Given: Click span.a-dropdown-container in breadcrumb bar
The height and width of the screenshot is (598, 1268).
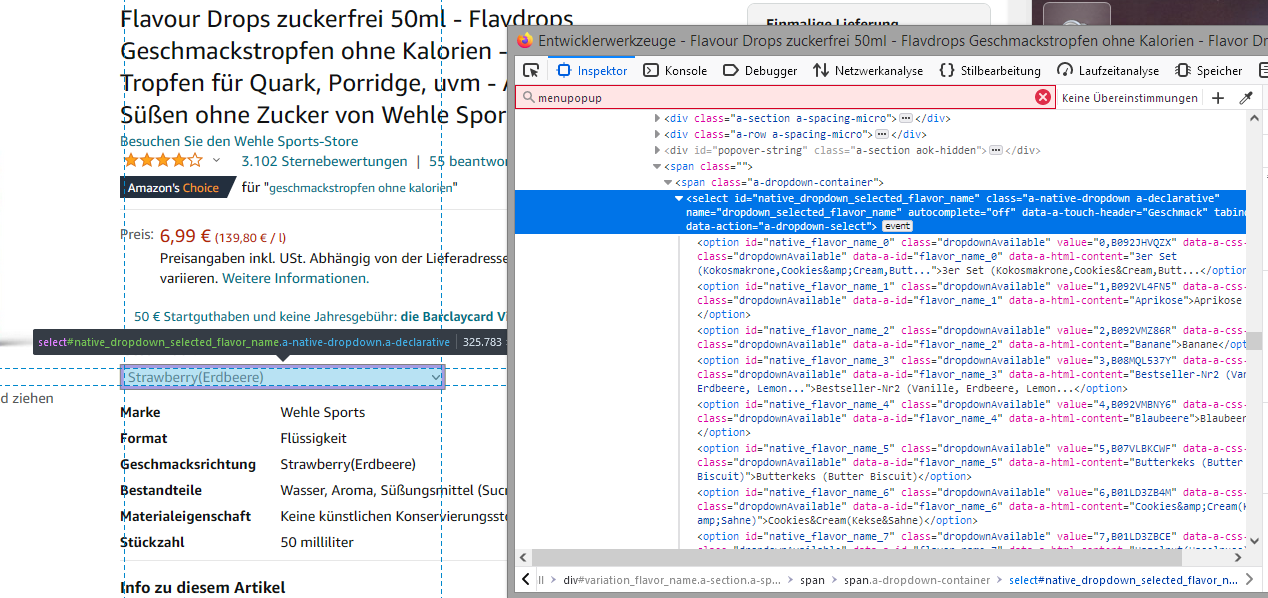Looking at the screenshot, I should pyautogui.click(x=916, y=580).
